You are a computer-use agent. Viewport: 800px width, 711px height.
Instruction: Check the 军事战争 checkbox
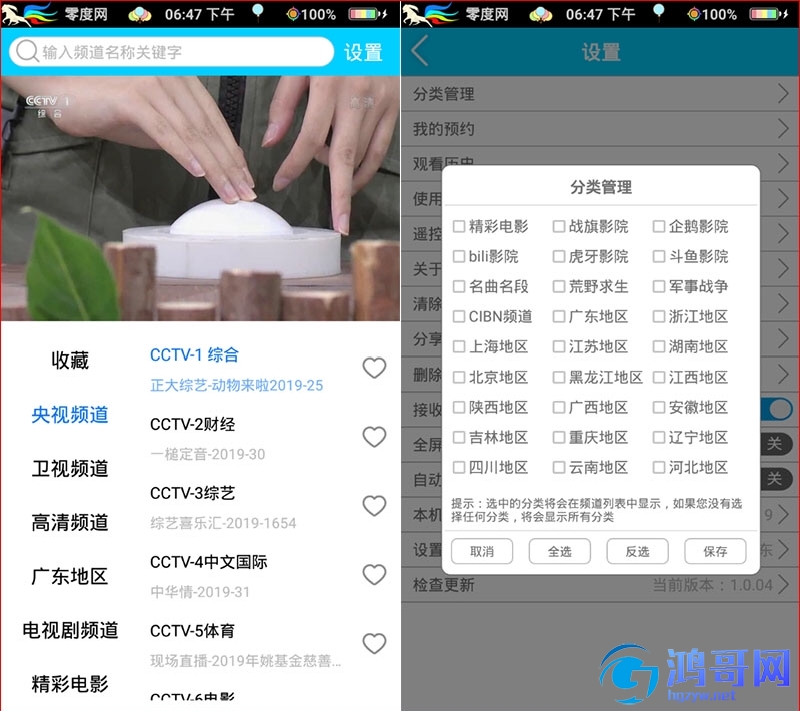[x=659, y=286]
